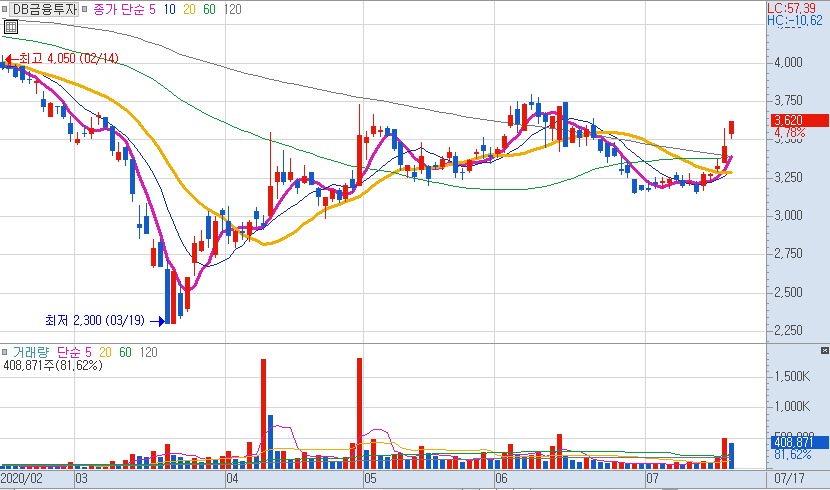
Task: Select the volume 60-period average label
Action: 125,352
